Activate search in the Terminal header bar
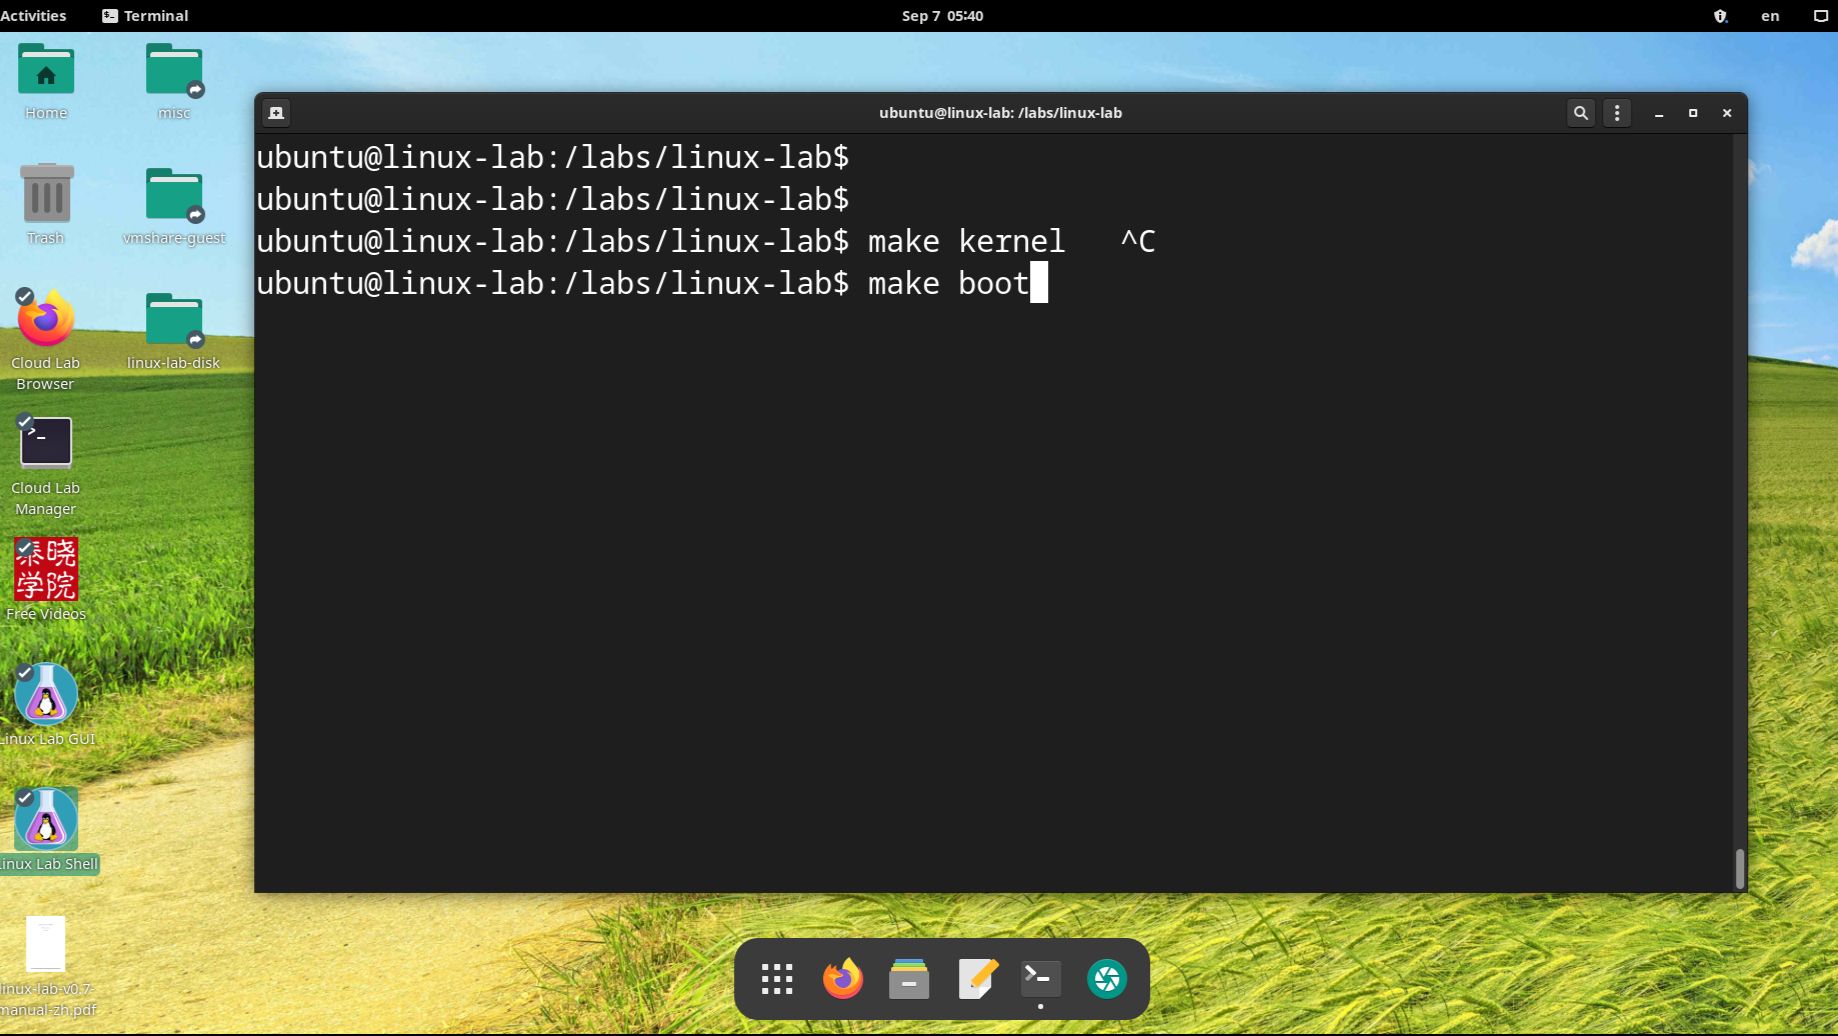 point(1580,112)
